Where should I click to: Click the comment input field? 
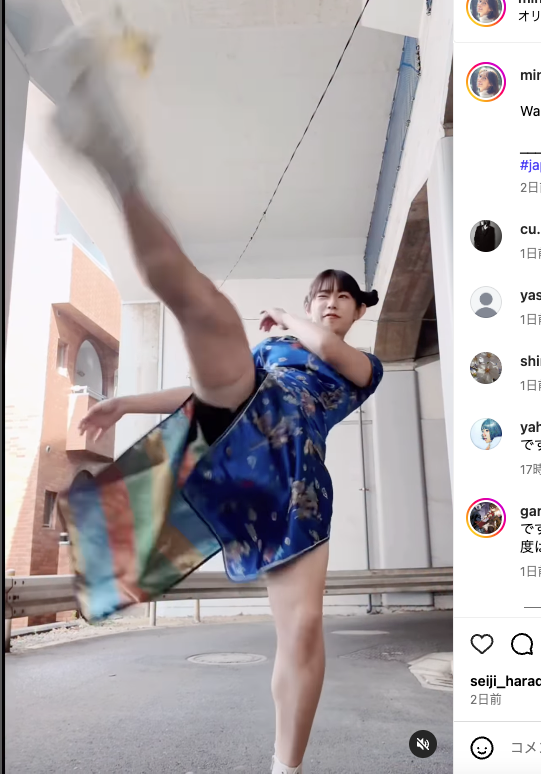click(525, 748)
